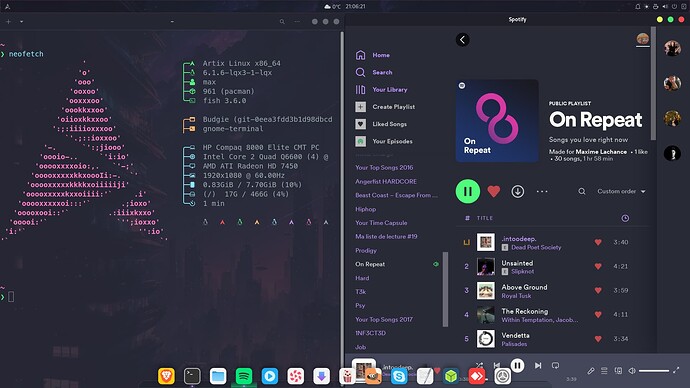690x388 pixels.
Task: Add a new tab in the terminal
Action: pyautogui.click(x=8, y=21)
